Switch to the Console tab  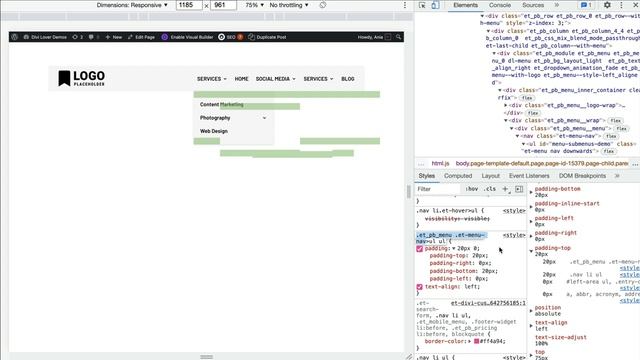coord(500,5)
